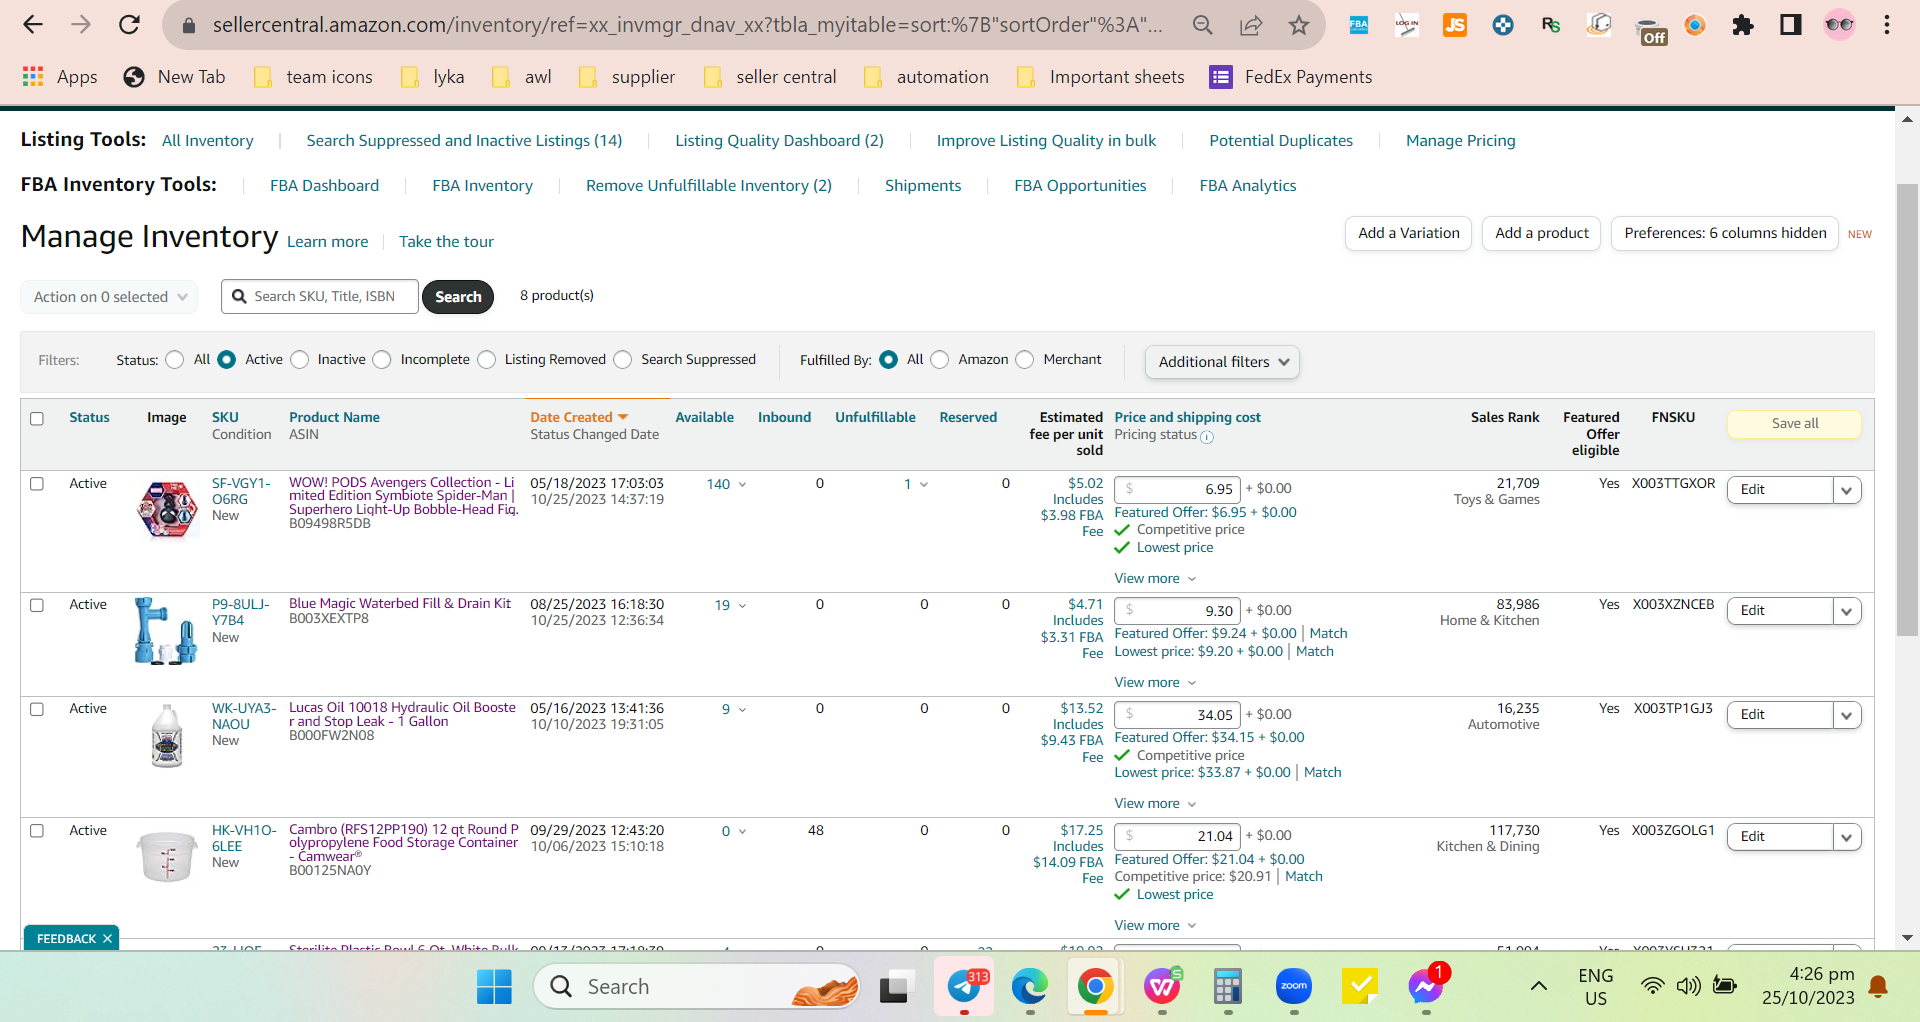
Task: Expand the Additional filters dropdown
Action: [x=1222, y=362]
